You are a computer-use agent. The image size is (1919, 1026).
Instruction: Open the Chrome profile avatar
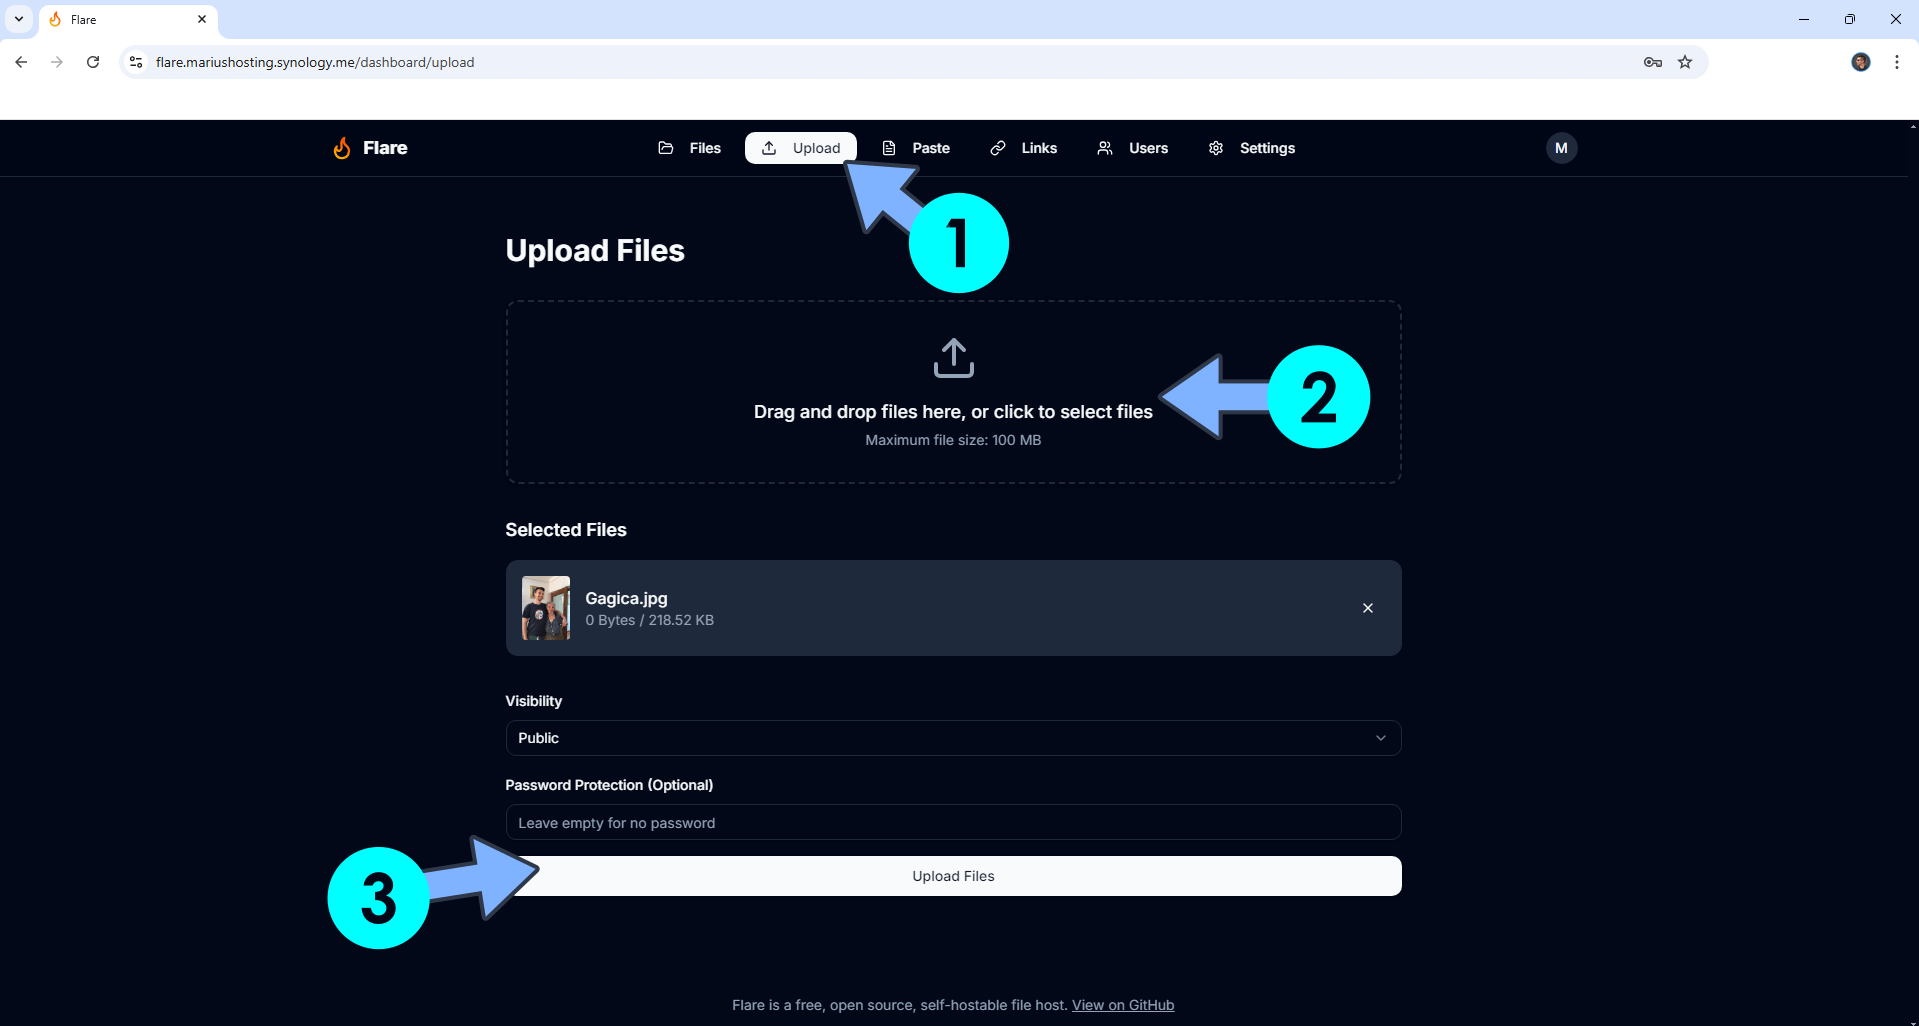(x=1860, y=62)
